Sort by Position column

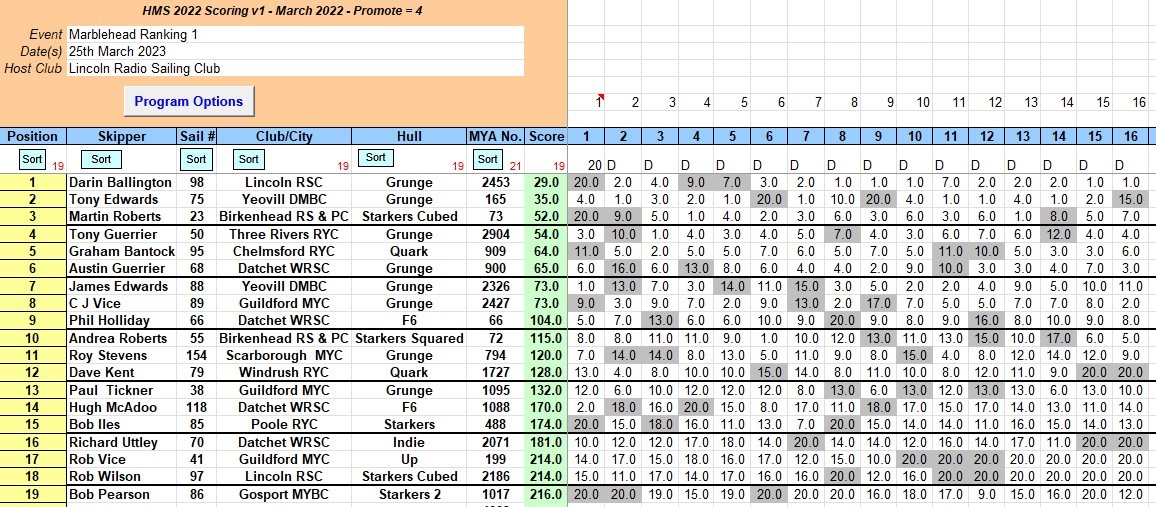point(32,159)
